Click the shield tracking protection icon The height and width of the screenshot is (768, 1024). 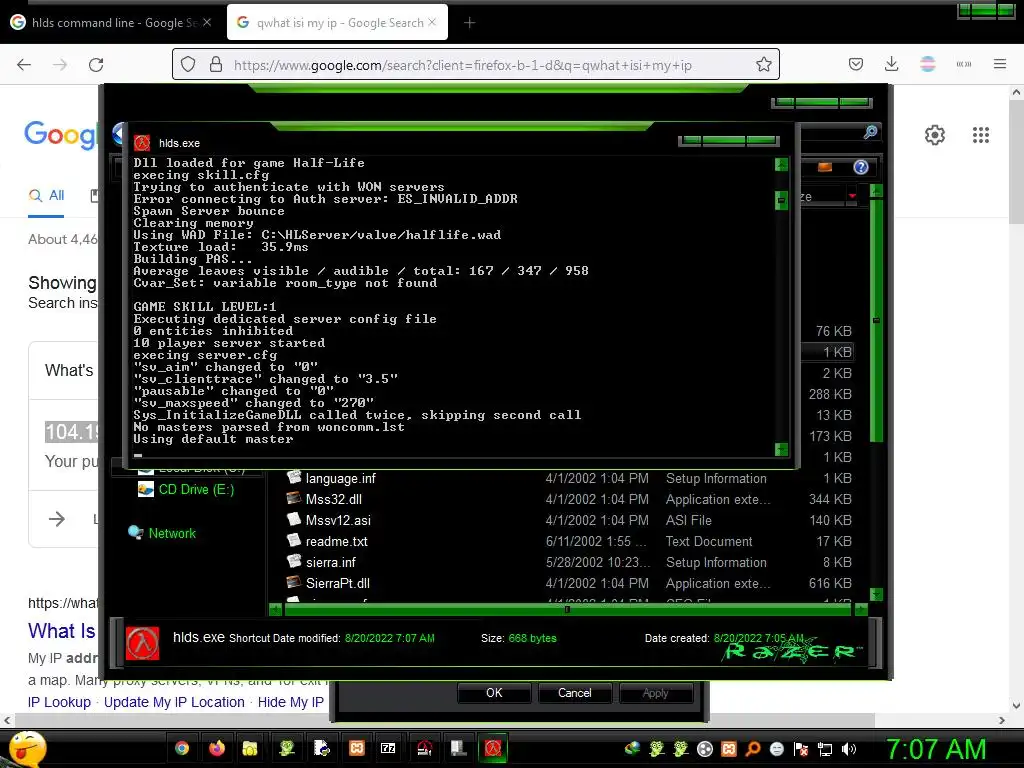point(188,64)
